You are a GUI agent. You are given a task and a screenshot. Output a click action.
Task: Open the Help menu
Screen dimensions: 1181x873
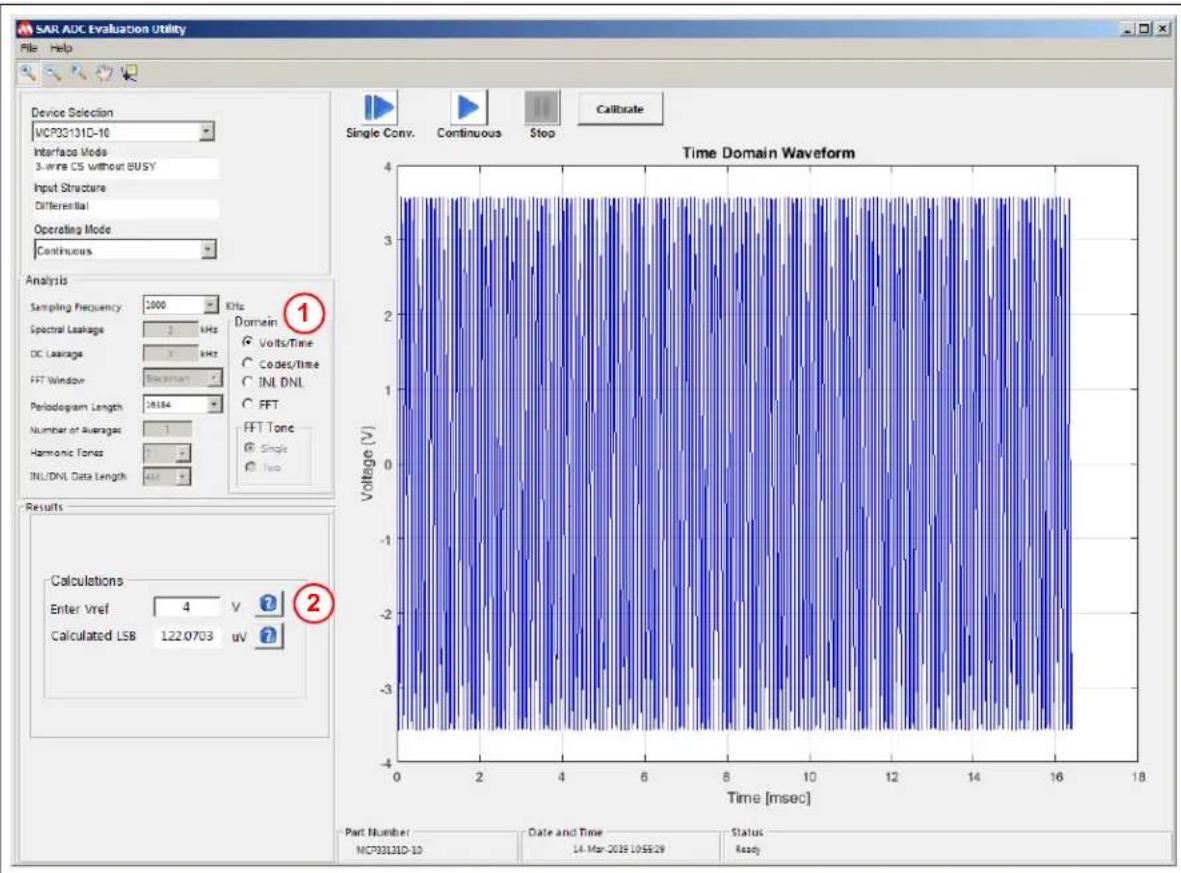62,47
